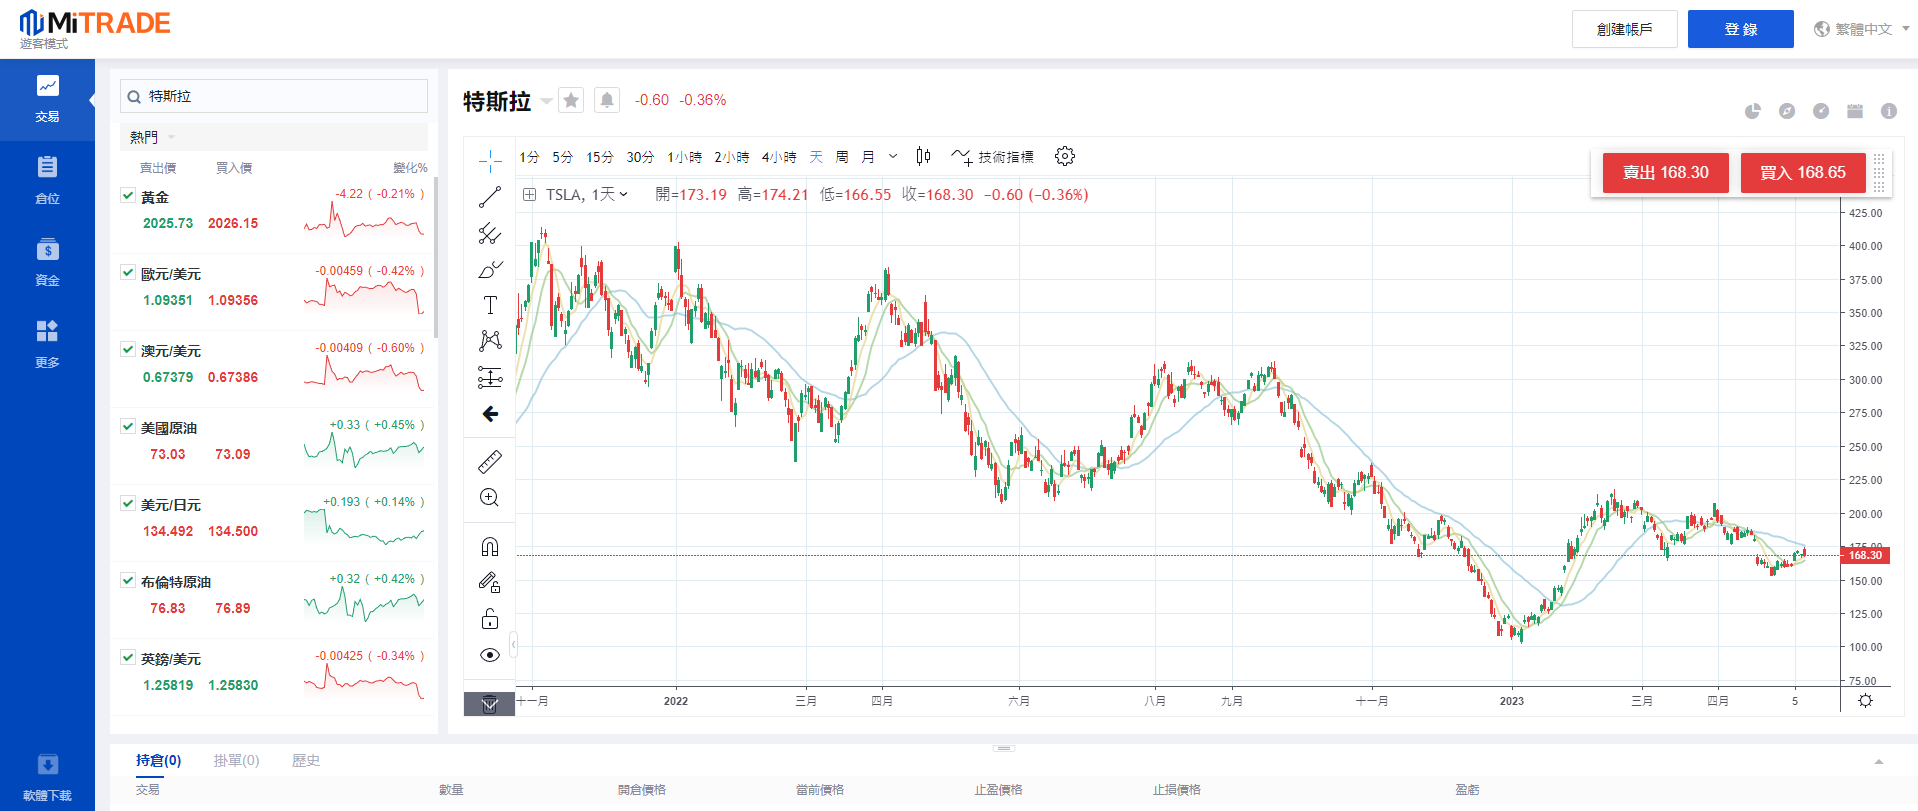Expand more timeframe options chevron
Viewport: 1918px width, 811px height.
point(893,156)
